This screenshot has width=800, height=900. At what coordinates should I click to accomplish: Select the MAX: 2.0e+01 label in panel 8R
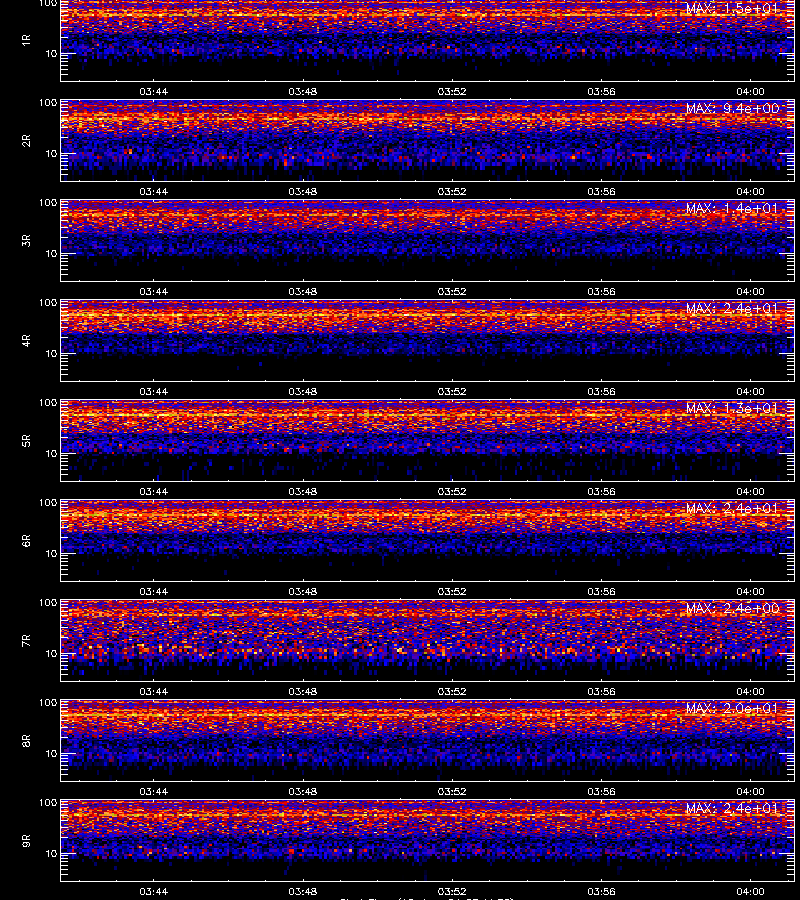coord(732,708)
